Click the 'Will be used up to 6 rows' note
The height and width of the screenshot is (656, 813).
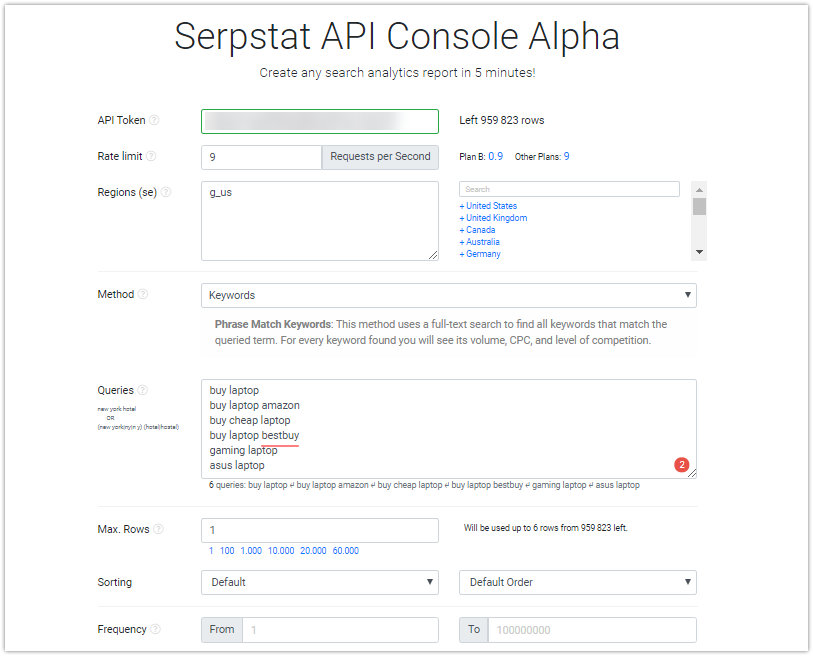tap(545, 528)
